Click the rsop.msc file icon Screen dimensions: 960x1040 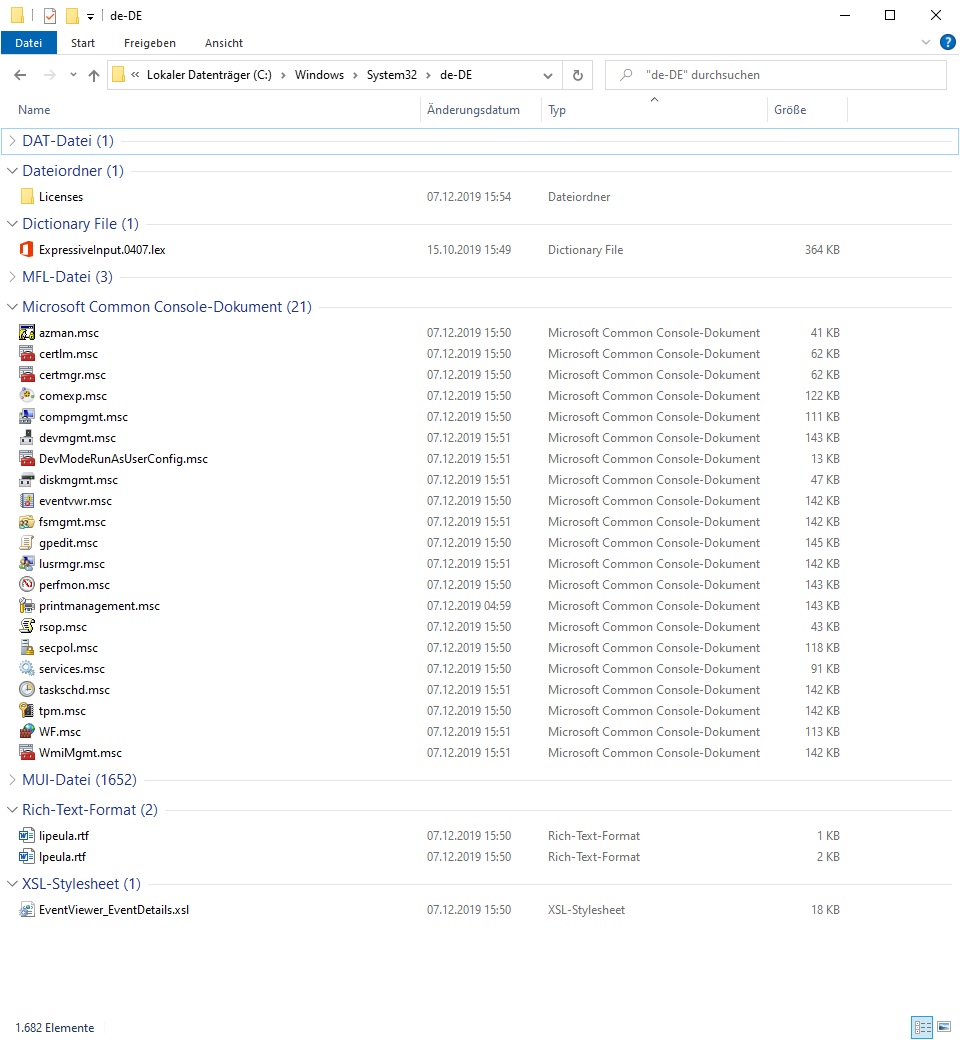pyautogui.click(x=27, y=627)
